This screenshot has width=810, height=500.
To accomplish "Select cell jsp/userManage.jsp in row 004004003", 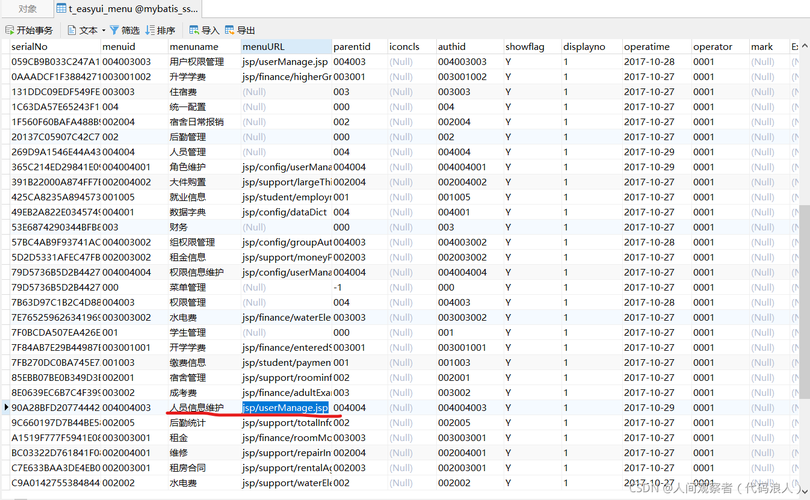I will 286,408.
